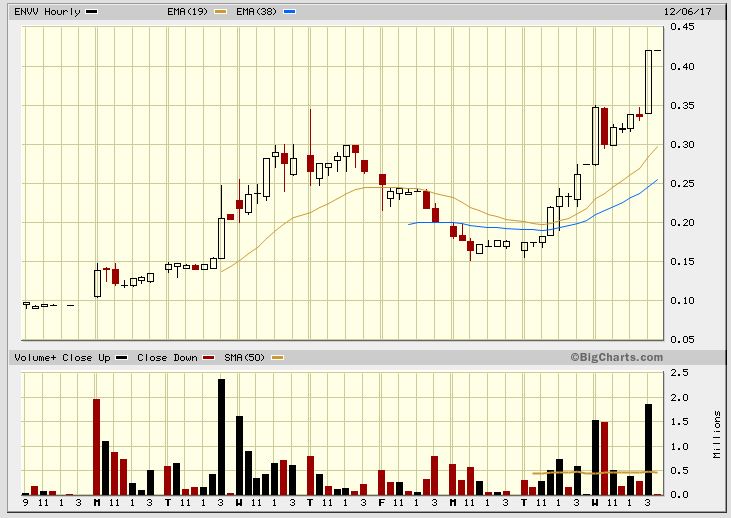Click the 9 hour label on the time axis

[26, 503]
